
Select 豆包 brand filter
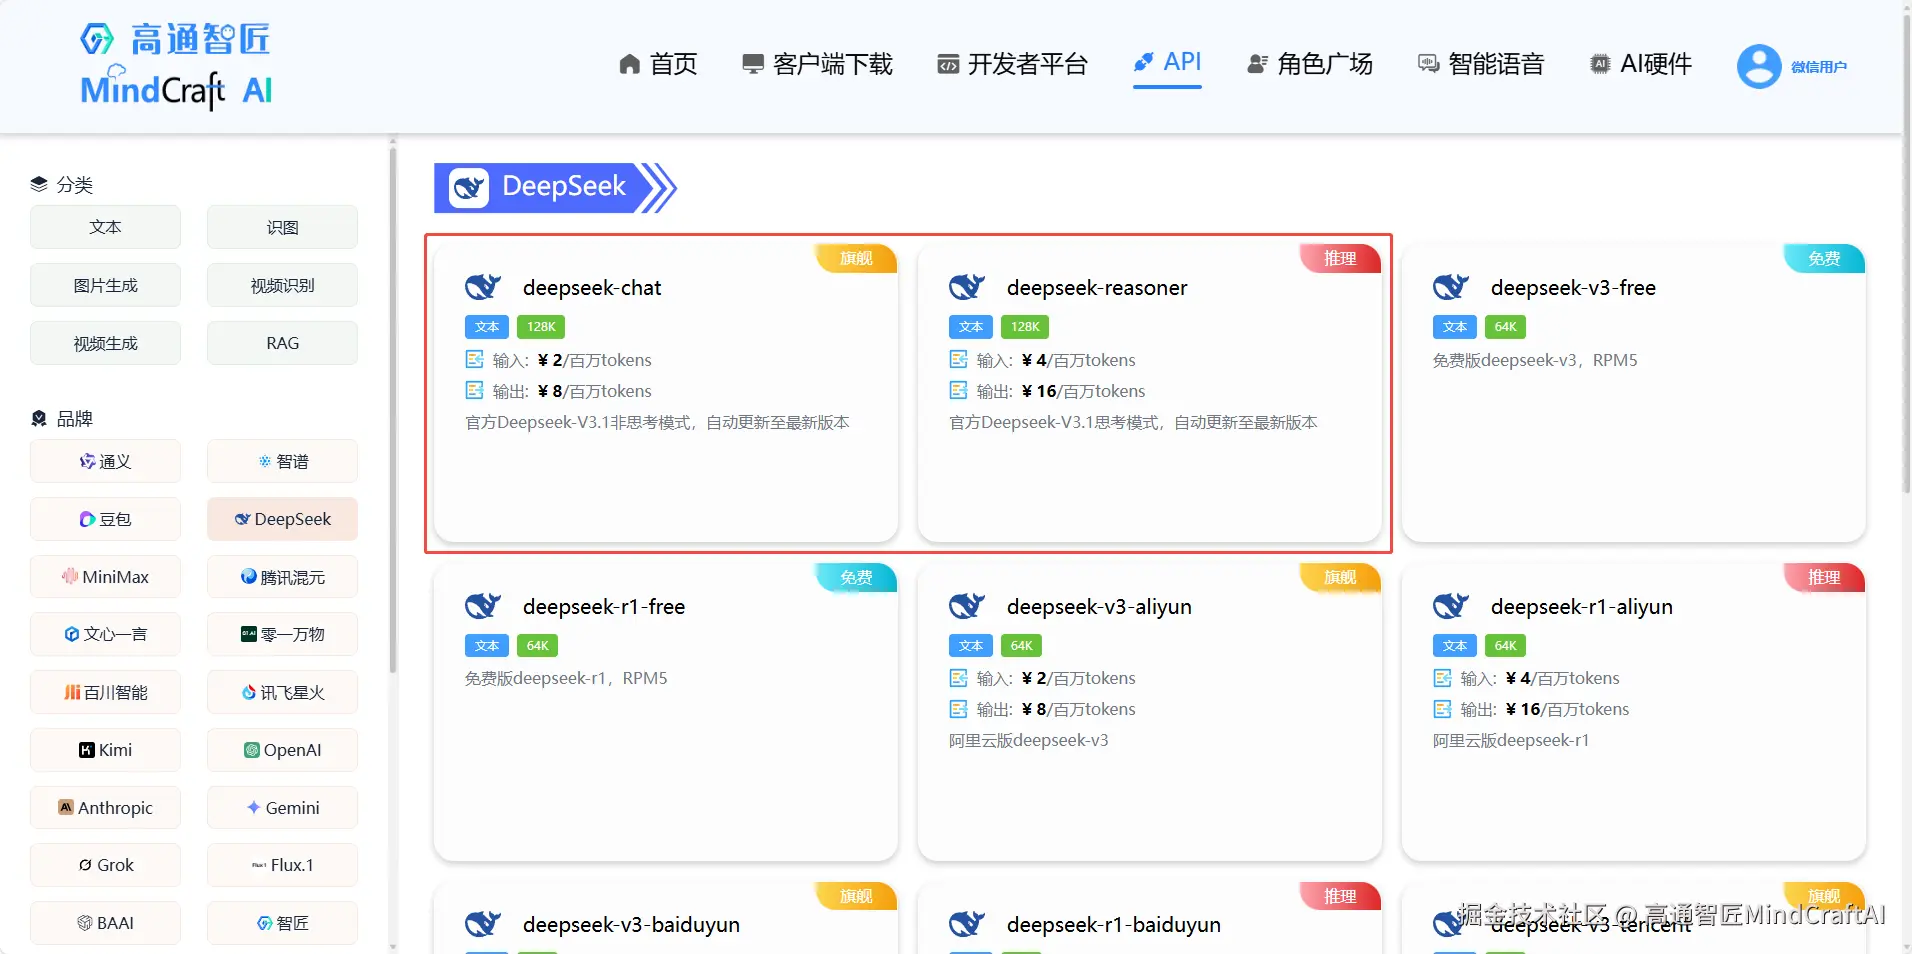pos(105,519)
